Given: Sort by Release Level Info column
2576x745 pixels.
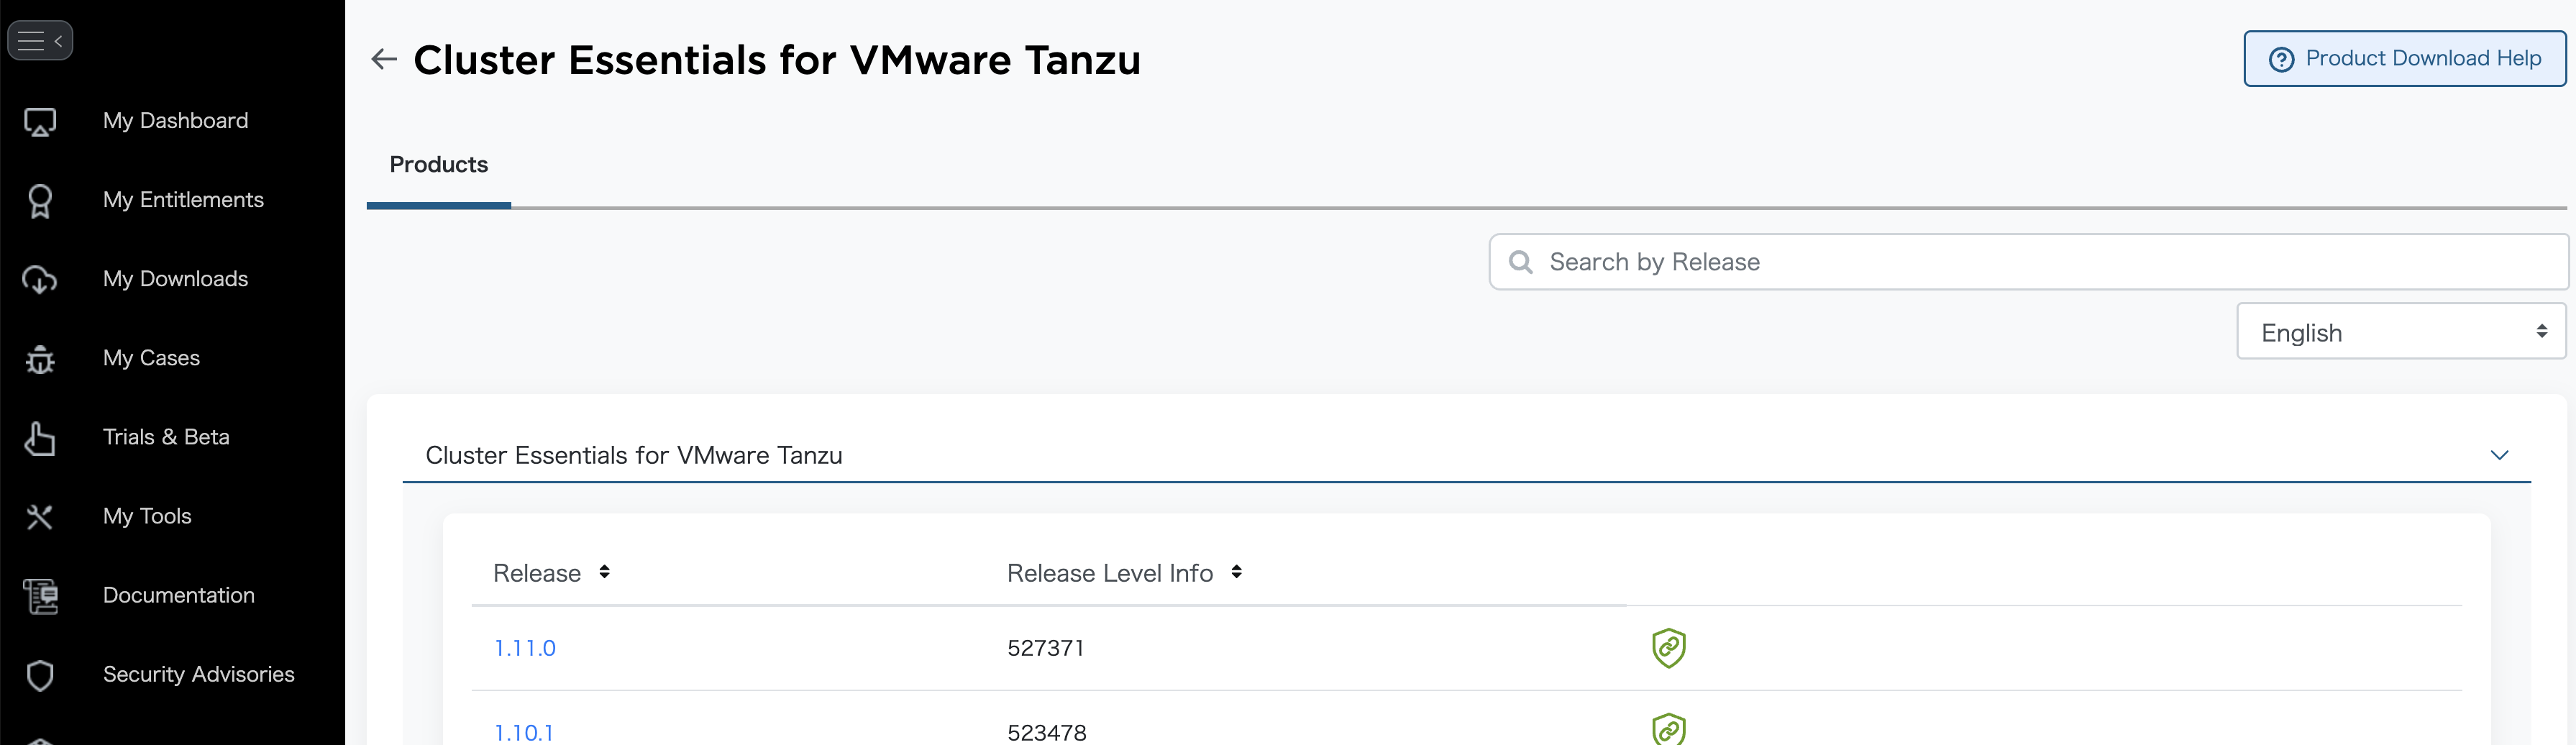Looking at the screenshot, I should pos(1236,572).
